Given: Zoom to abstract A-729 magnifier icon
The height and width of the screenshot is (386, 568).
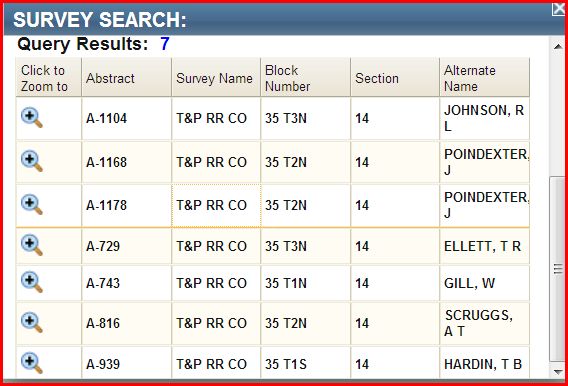Looking at the screenshot, I should click(32, 246).
